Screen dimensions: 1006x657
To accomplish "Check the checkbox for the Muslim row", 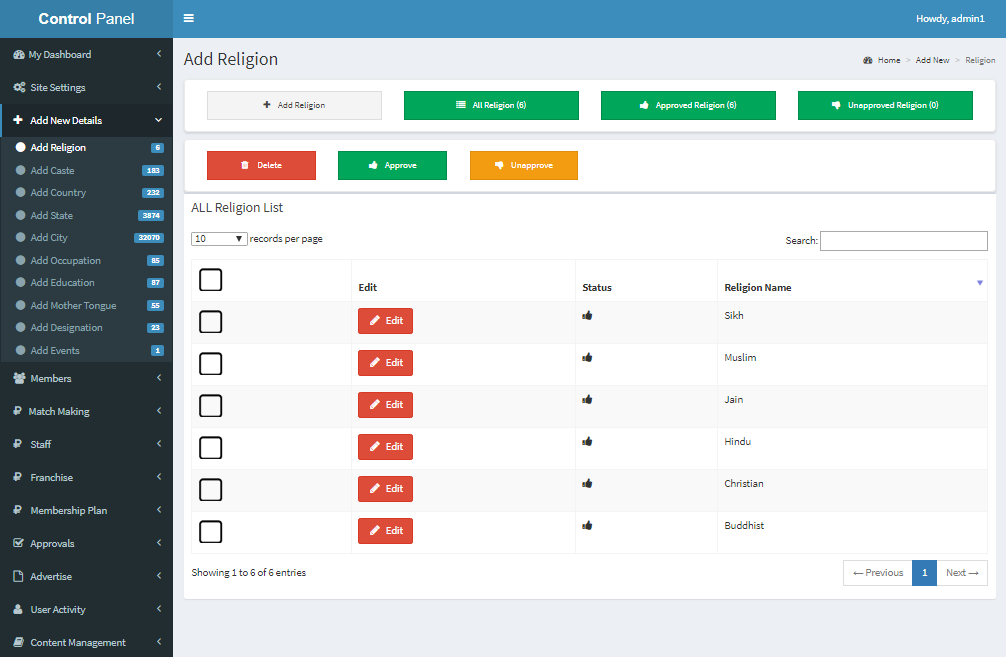I will 210,364.
